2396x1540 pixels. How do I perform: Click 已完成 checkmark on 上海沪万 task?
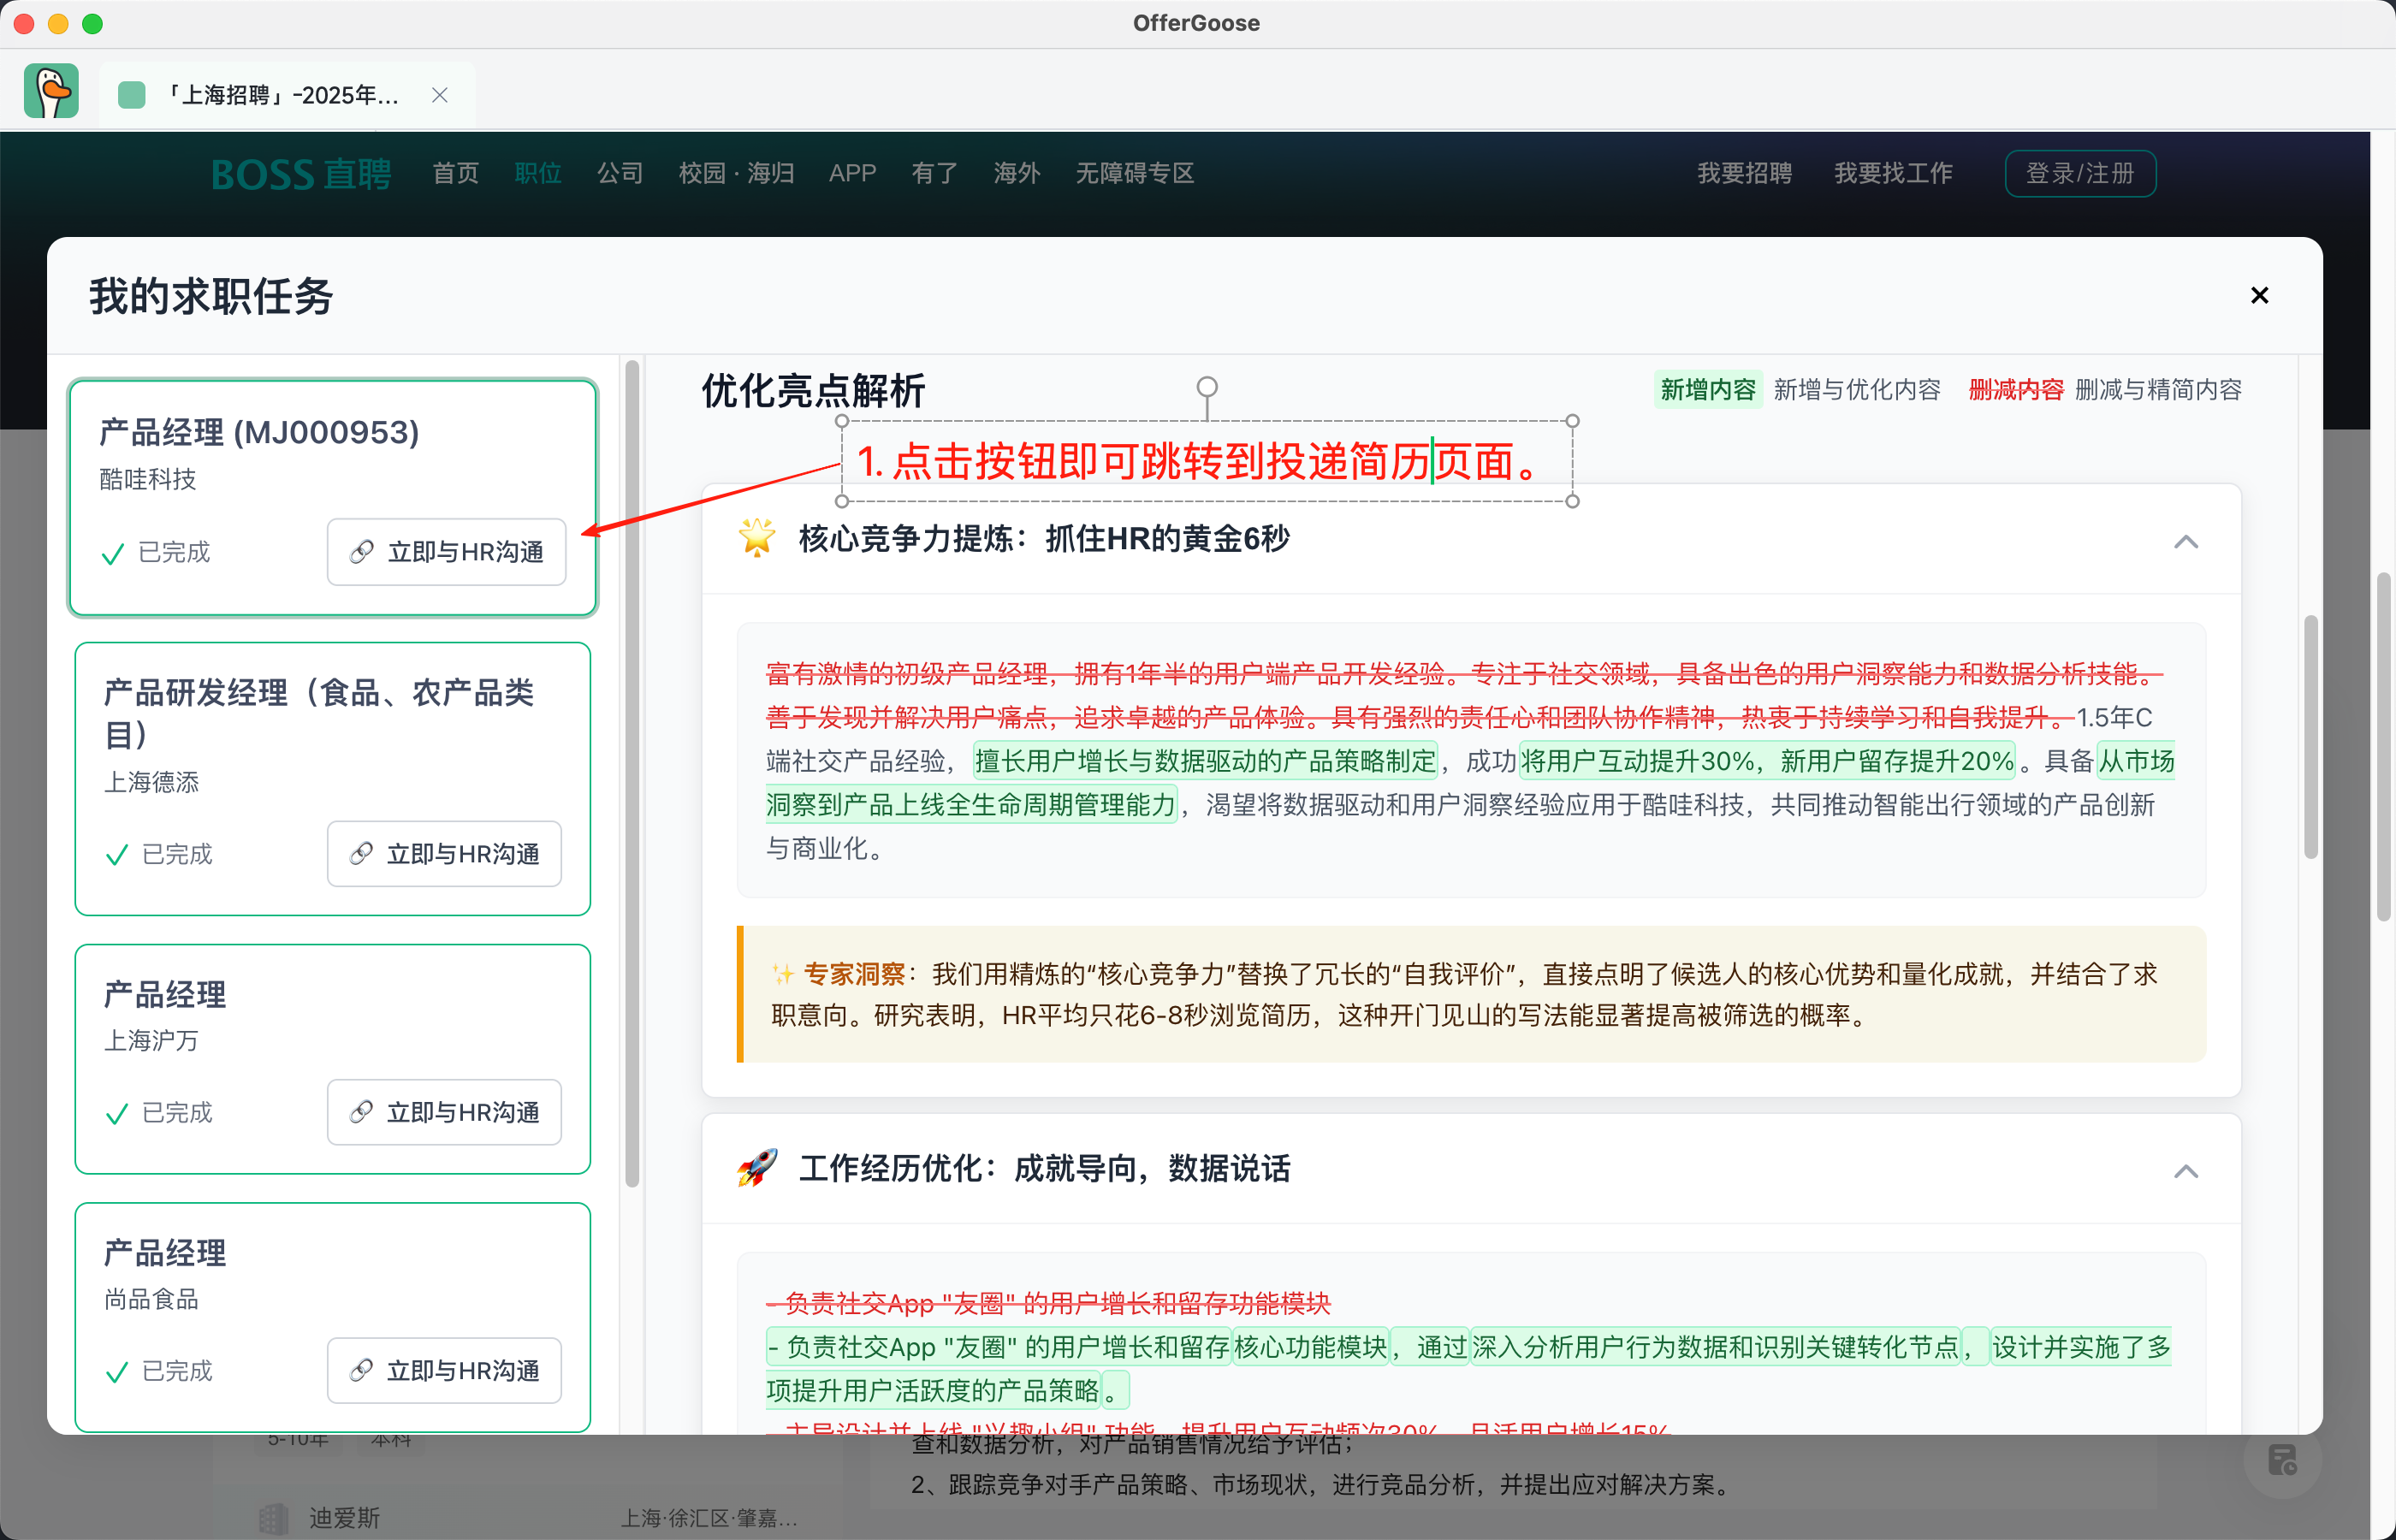[x=117, y=1113]
